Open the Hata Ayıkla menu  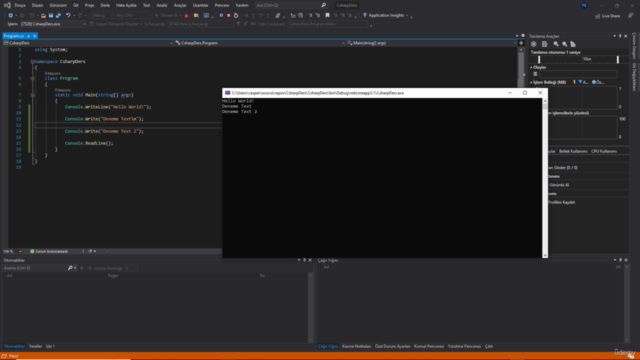click(126, 5)
